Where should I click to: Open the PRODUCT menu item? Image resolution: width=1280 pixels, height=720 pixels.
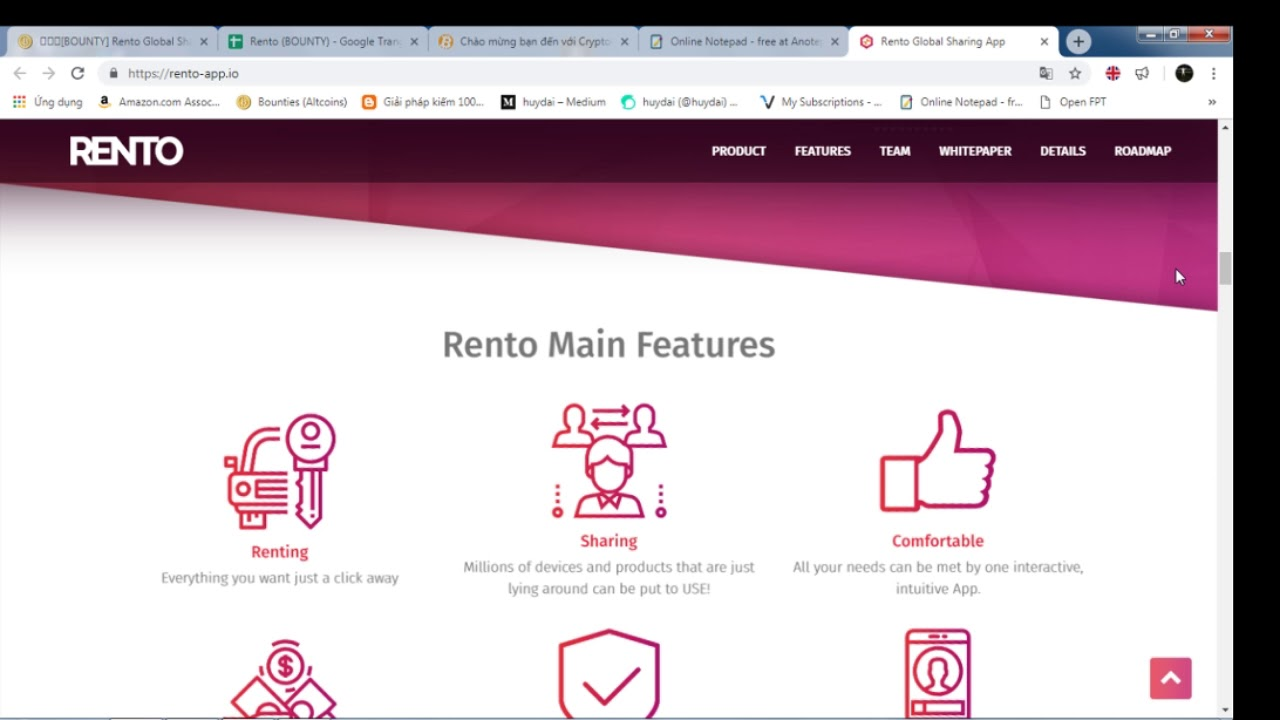click(739, 151)
